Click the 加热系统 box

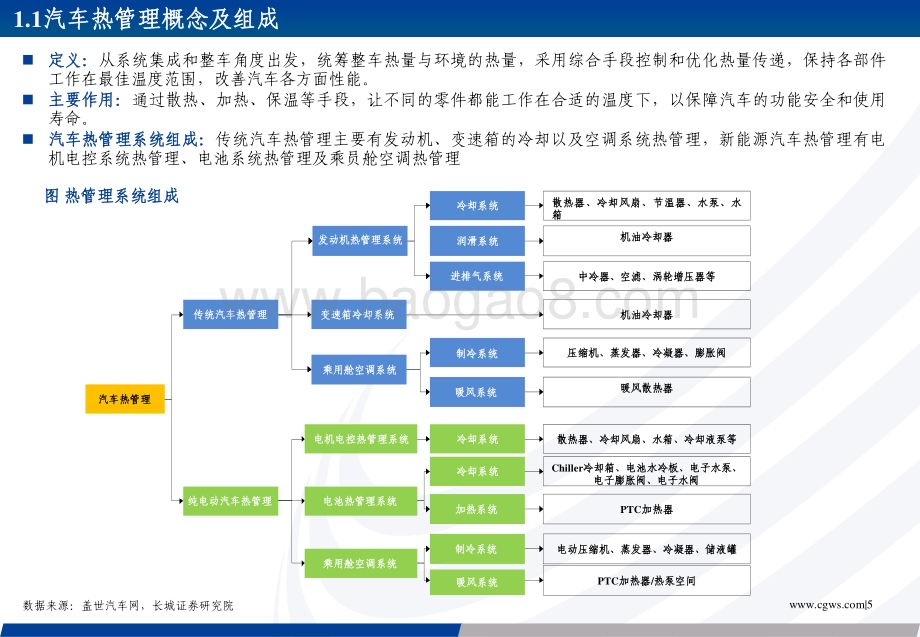[477, 509]
